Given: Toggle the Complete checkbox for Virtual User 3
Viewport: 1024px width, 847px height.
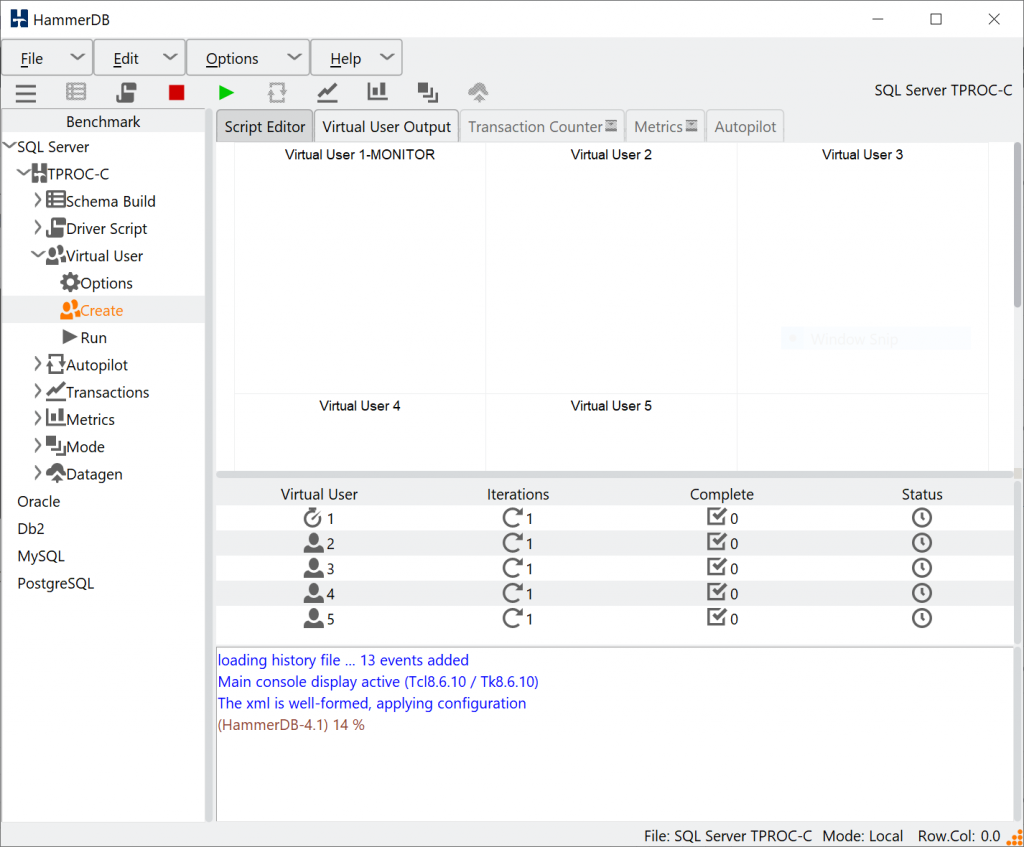Looking at the screenshot, I should tap(716, 568).
